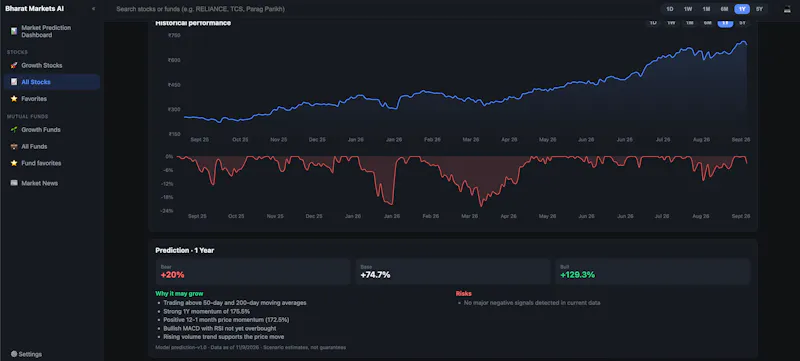The width and height of the screenshot is (800, 361).
Task: Select the active 1Y range in top bar
Action: coord(742,9)
